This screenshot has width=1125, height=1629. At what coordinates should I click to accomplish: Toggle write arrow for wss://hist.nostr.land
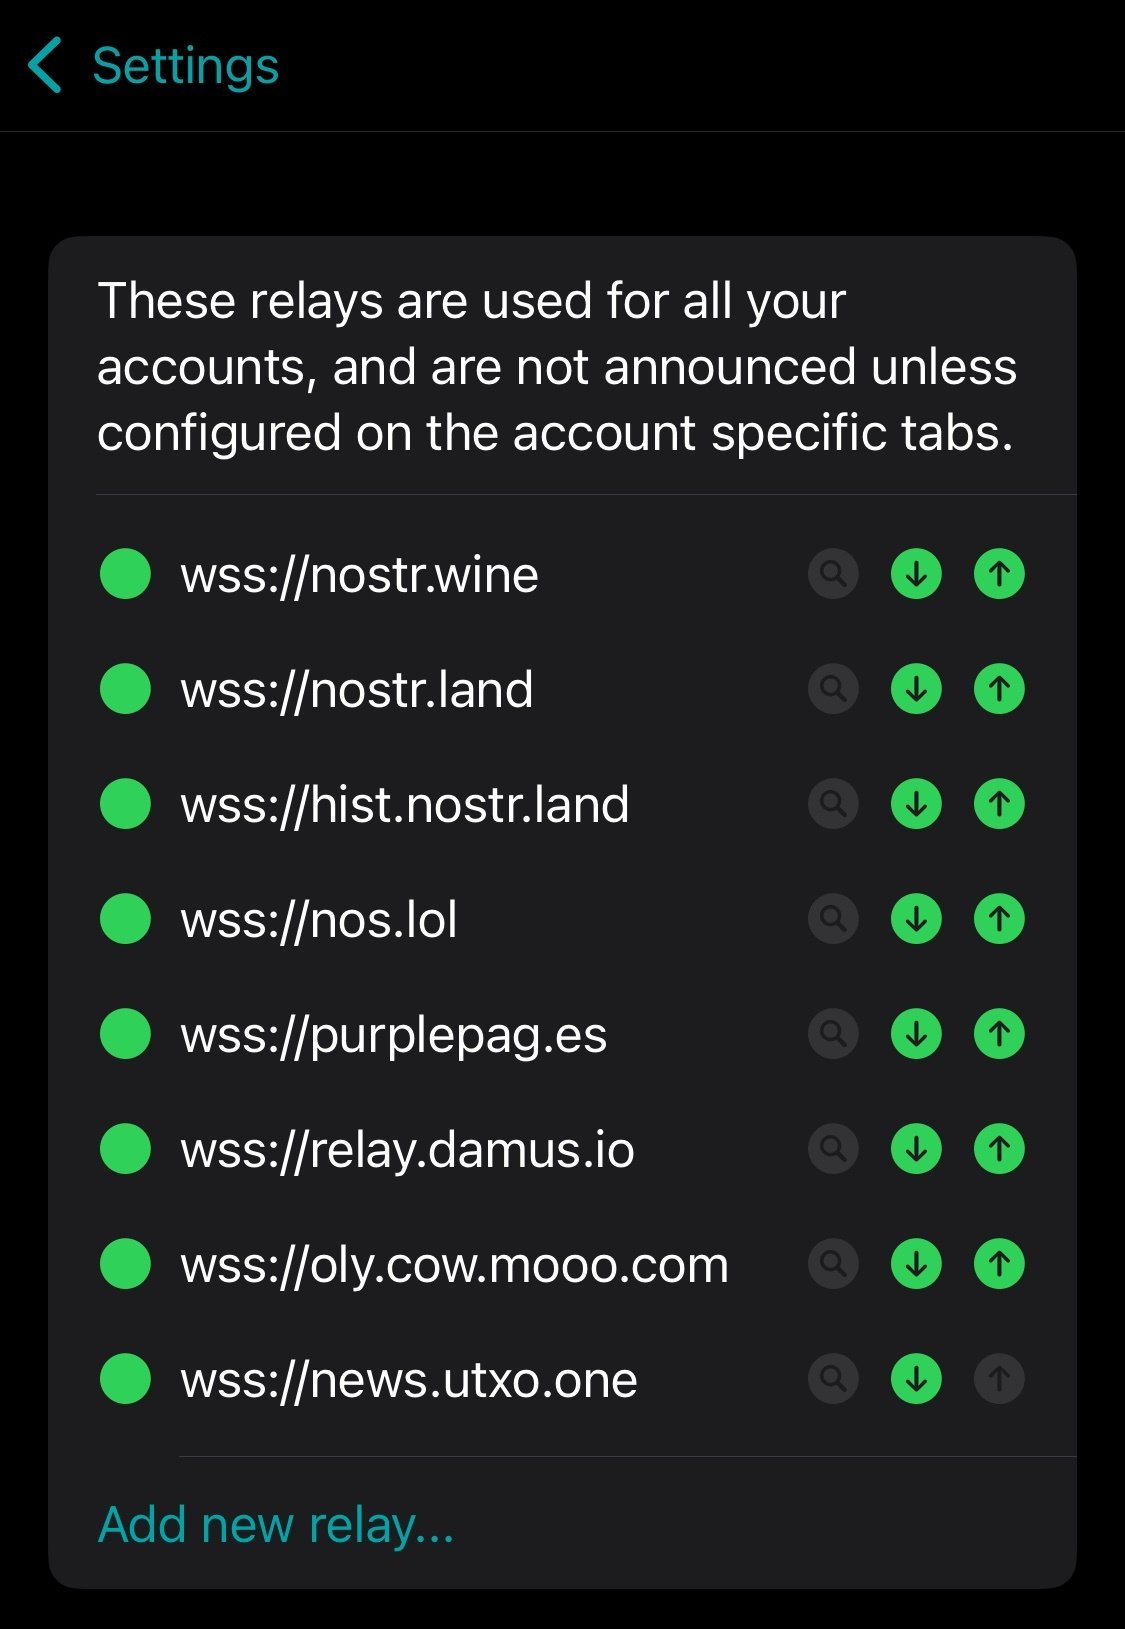(999, 804)
